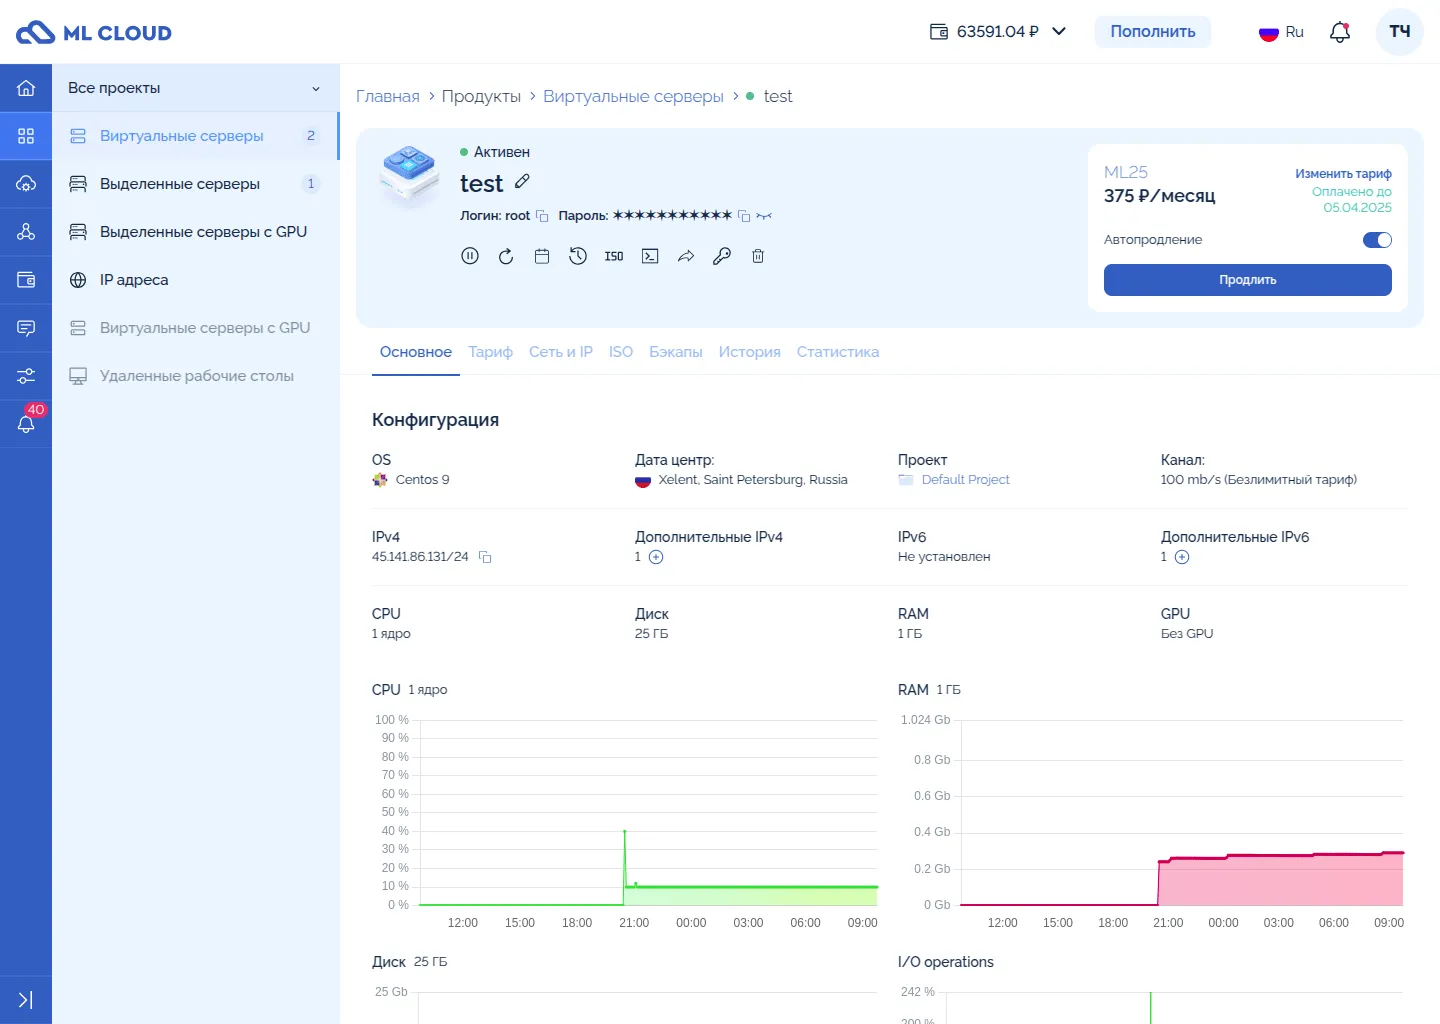Click the Изменить тариф link
Image resolution: width=1440 pixels, height=1024 pixels.
pos(1343,174)
